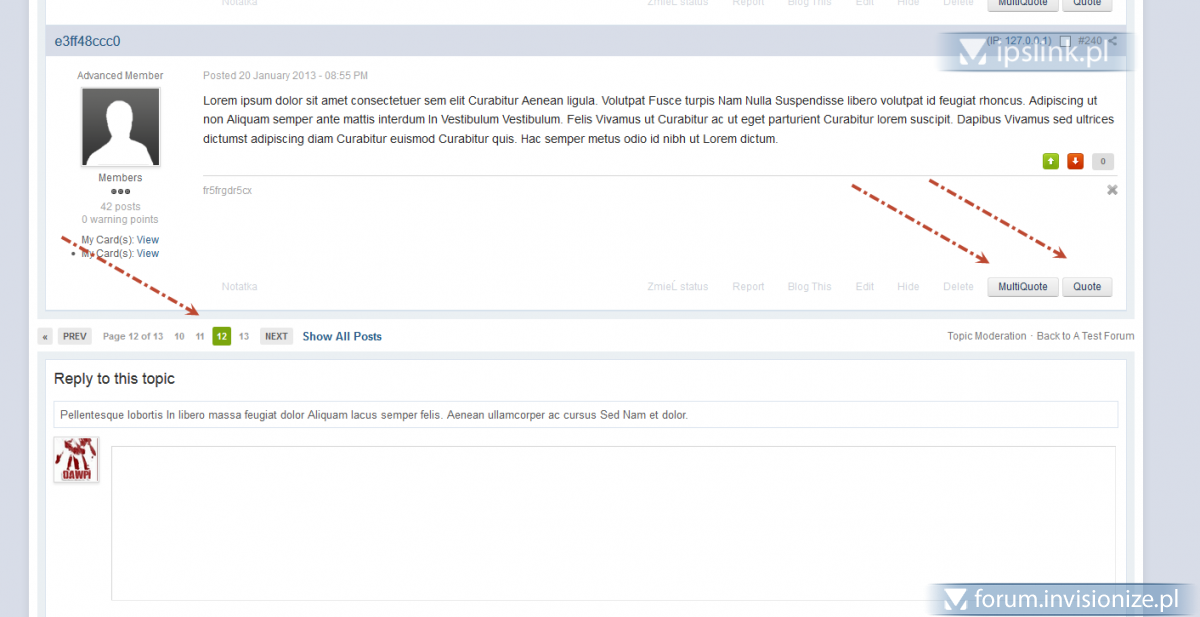Go Back to A Test Forum
The height and width of the screenshot is (617, 1200).
[x=1085, y=336]
